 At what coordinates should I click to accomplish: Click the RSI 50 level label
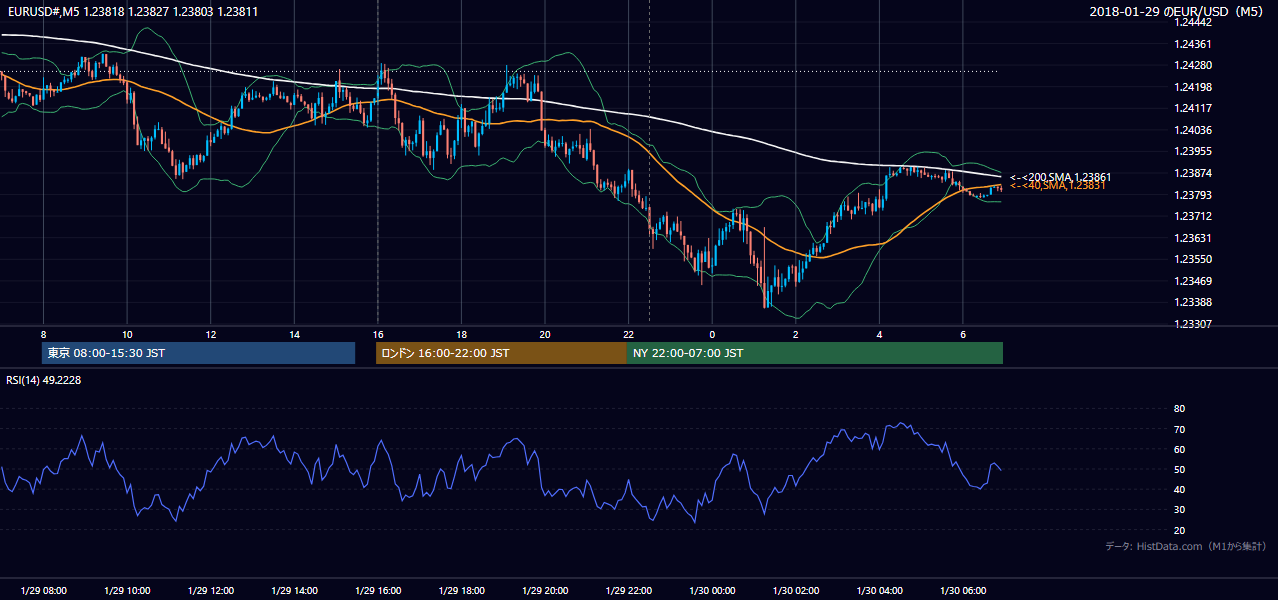[1180, 469]
